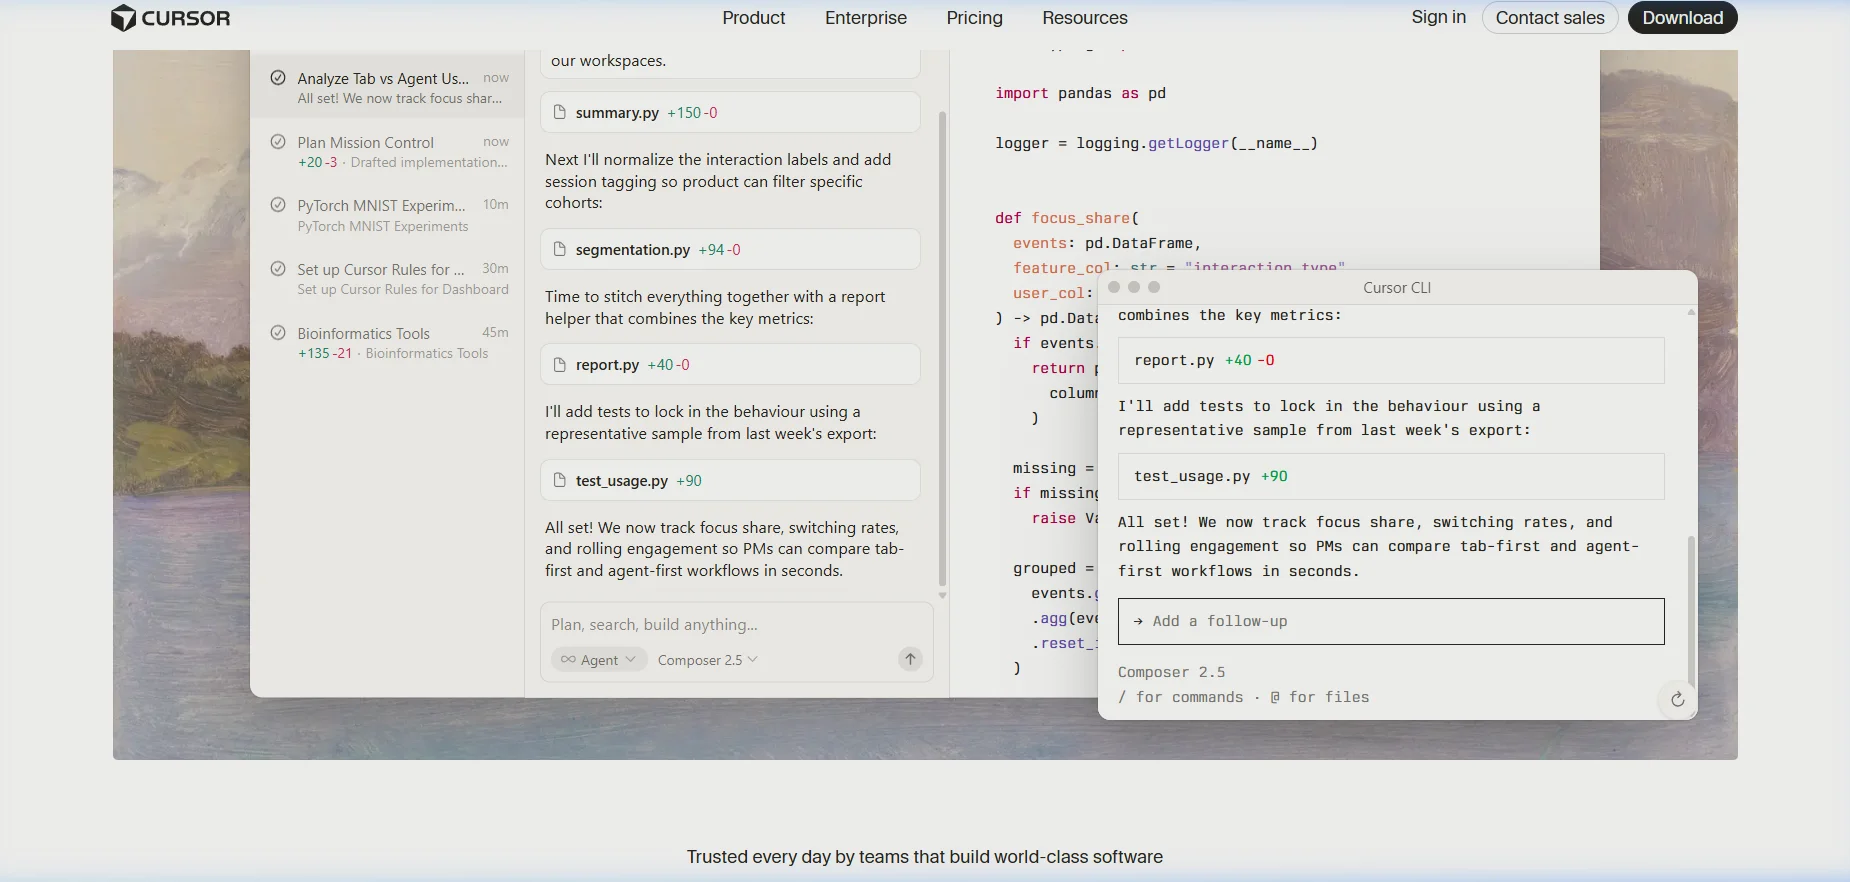Click the file icon beside report.py

(560, 364)
